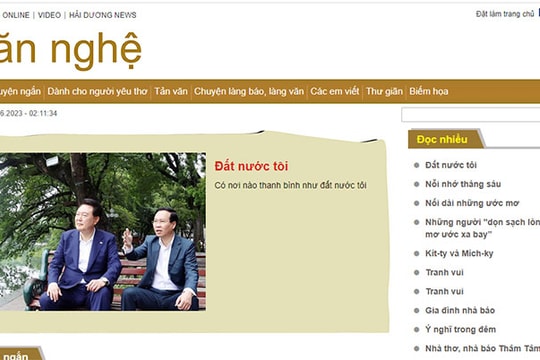Open the 'Tản văn' menu item
The image size is (540, 360).
tap(171, 91)
